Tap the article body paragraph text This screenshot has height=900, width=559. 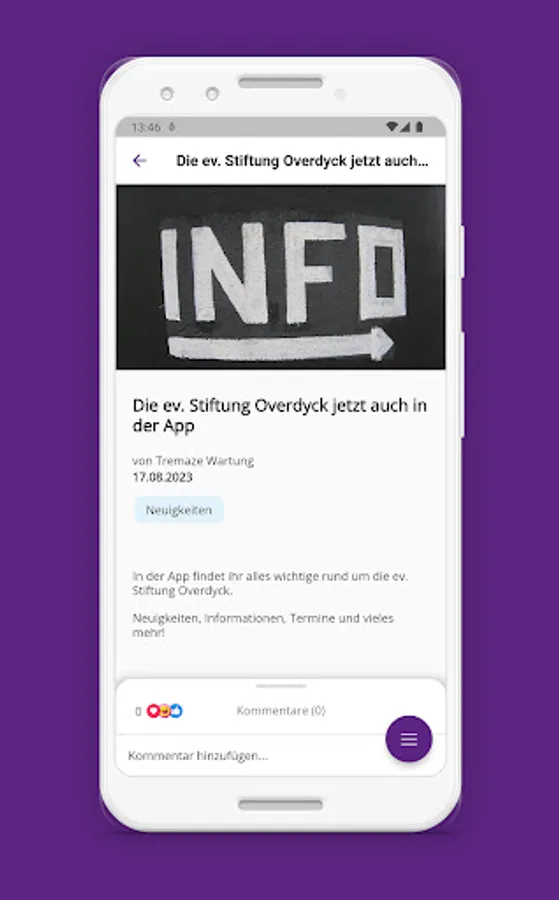270,604
